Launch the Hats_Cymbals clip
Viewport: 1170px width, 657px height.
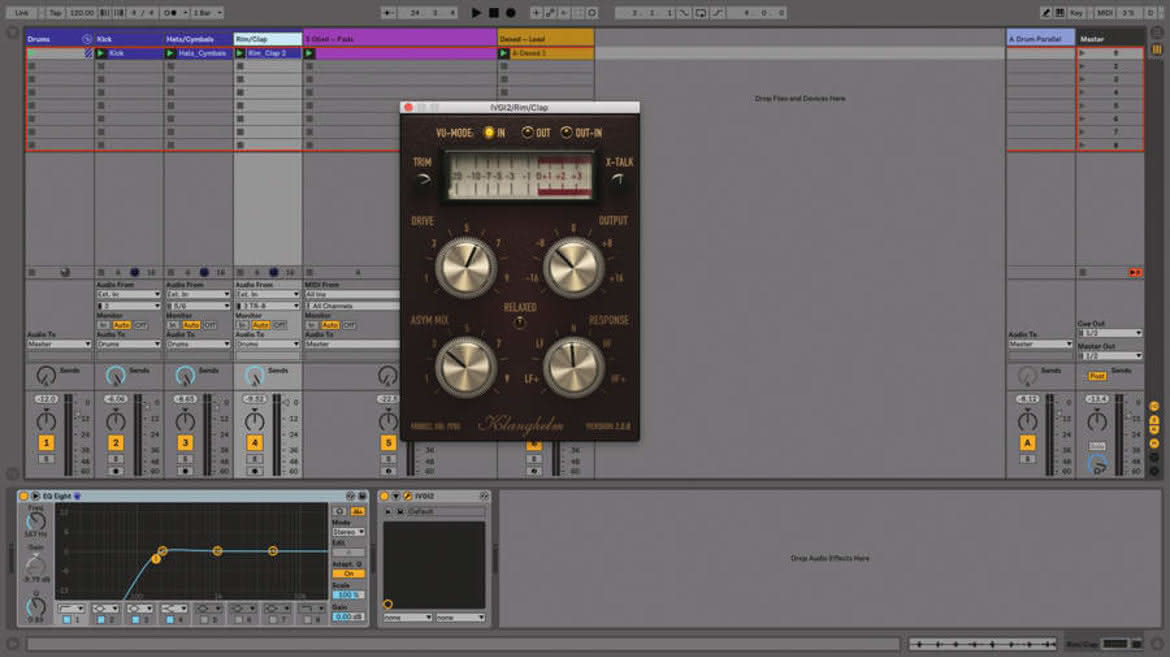tap(170, 53)
